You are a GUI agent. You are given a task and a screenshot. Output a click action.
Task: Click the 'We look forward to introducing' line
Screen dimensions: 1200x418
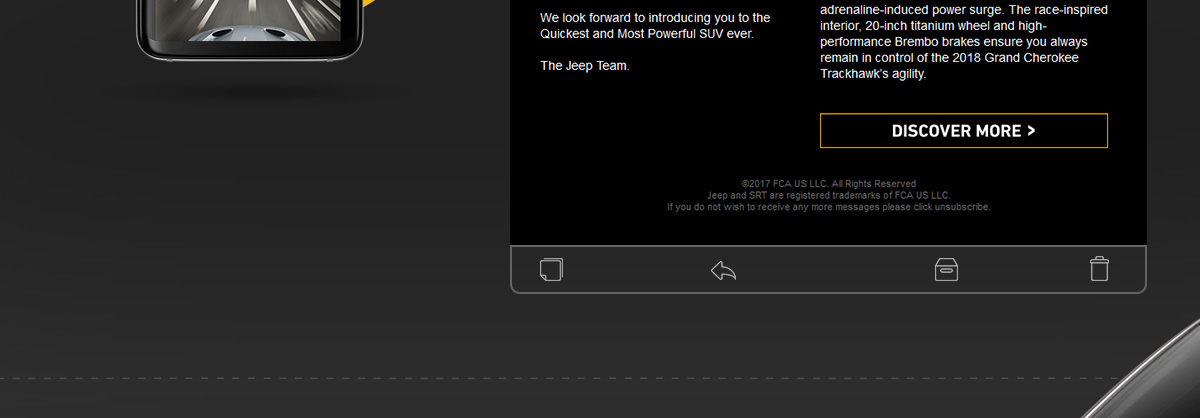click(655, 18)
